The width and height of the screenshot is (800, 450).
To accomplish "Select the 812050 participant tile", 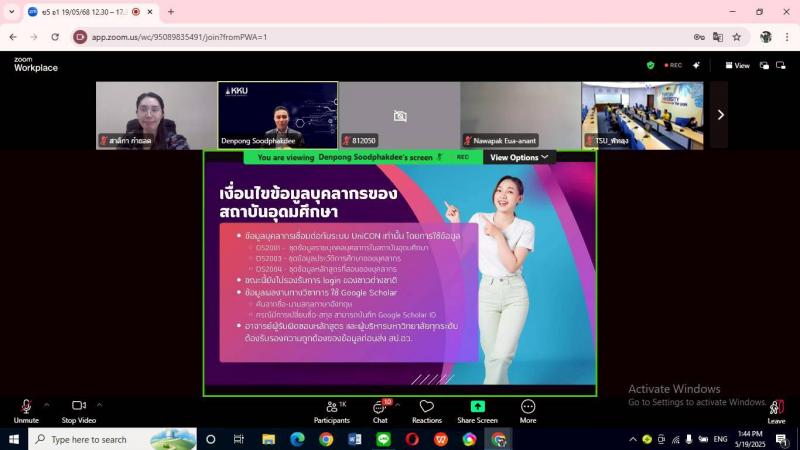I will 399,115.
